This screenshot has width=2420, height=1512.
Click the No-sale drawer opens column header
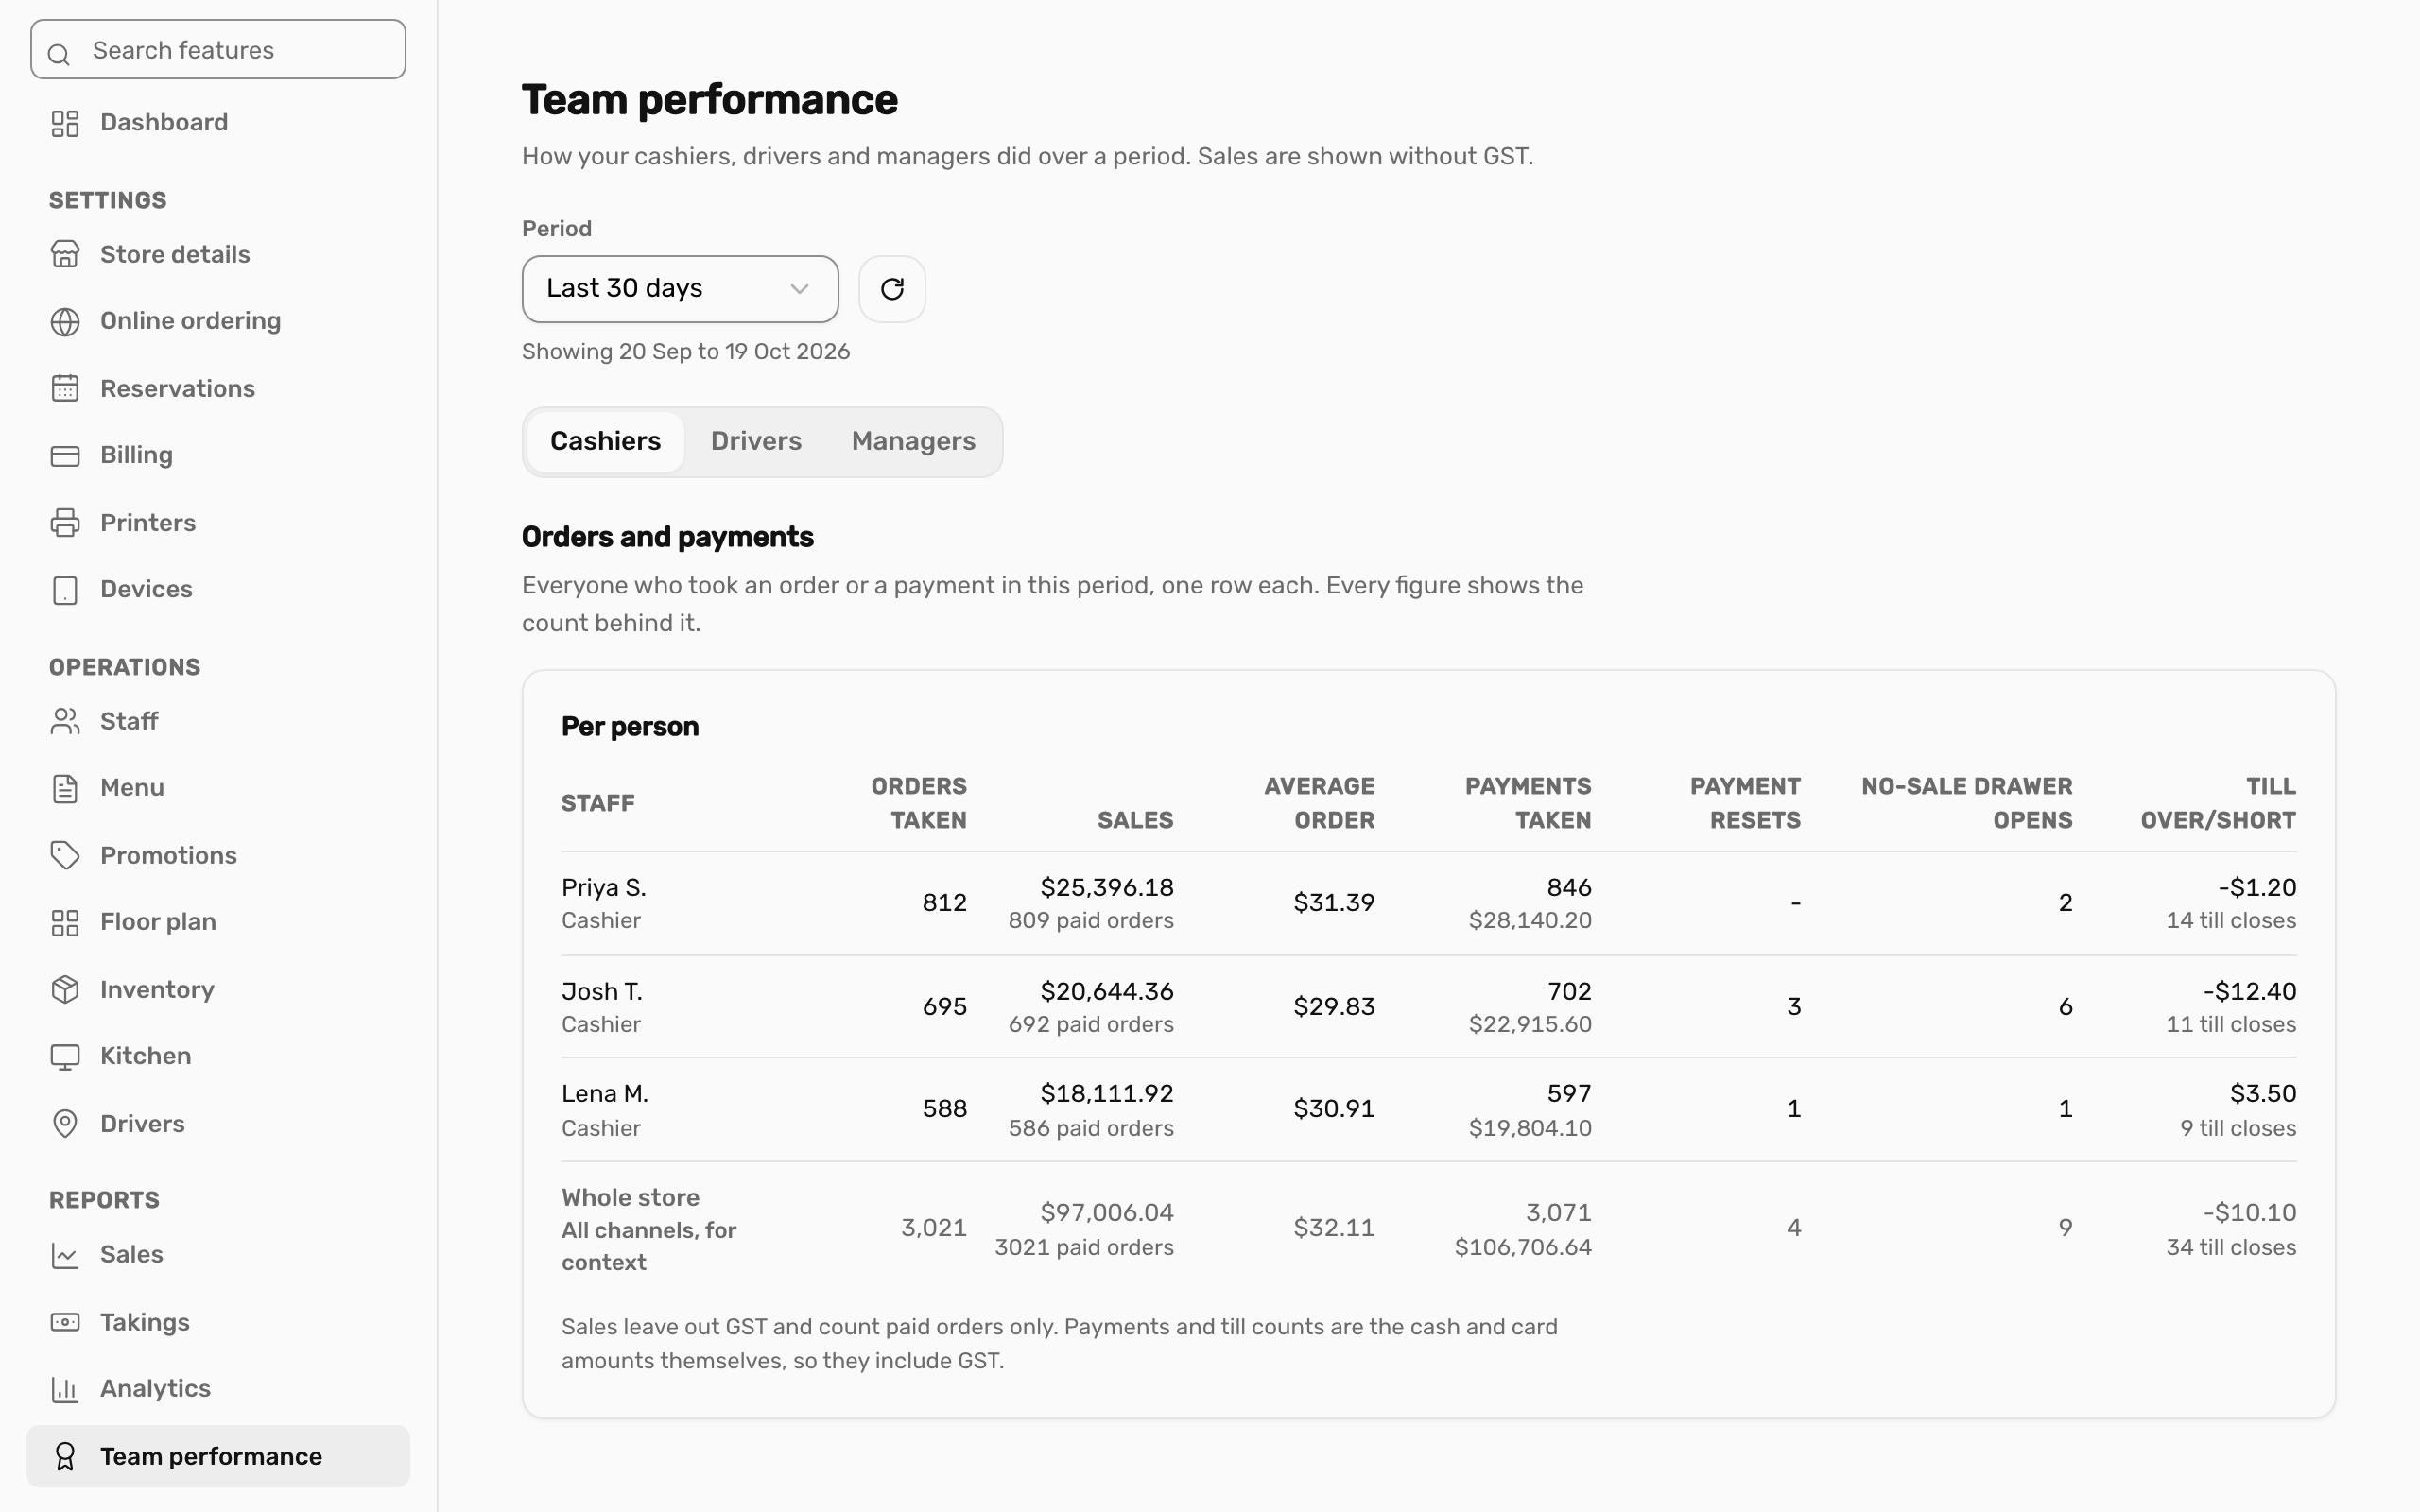tap(1966, 803)
